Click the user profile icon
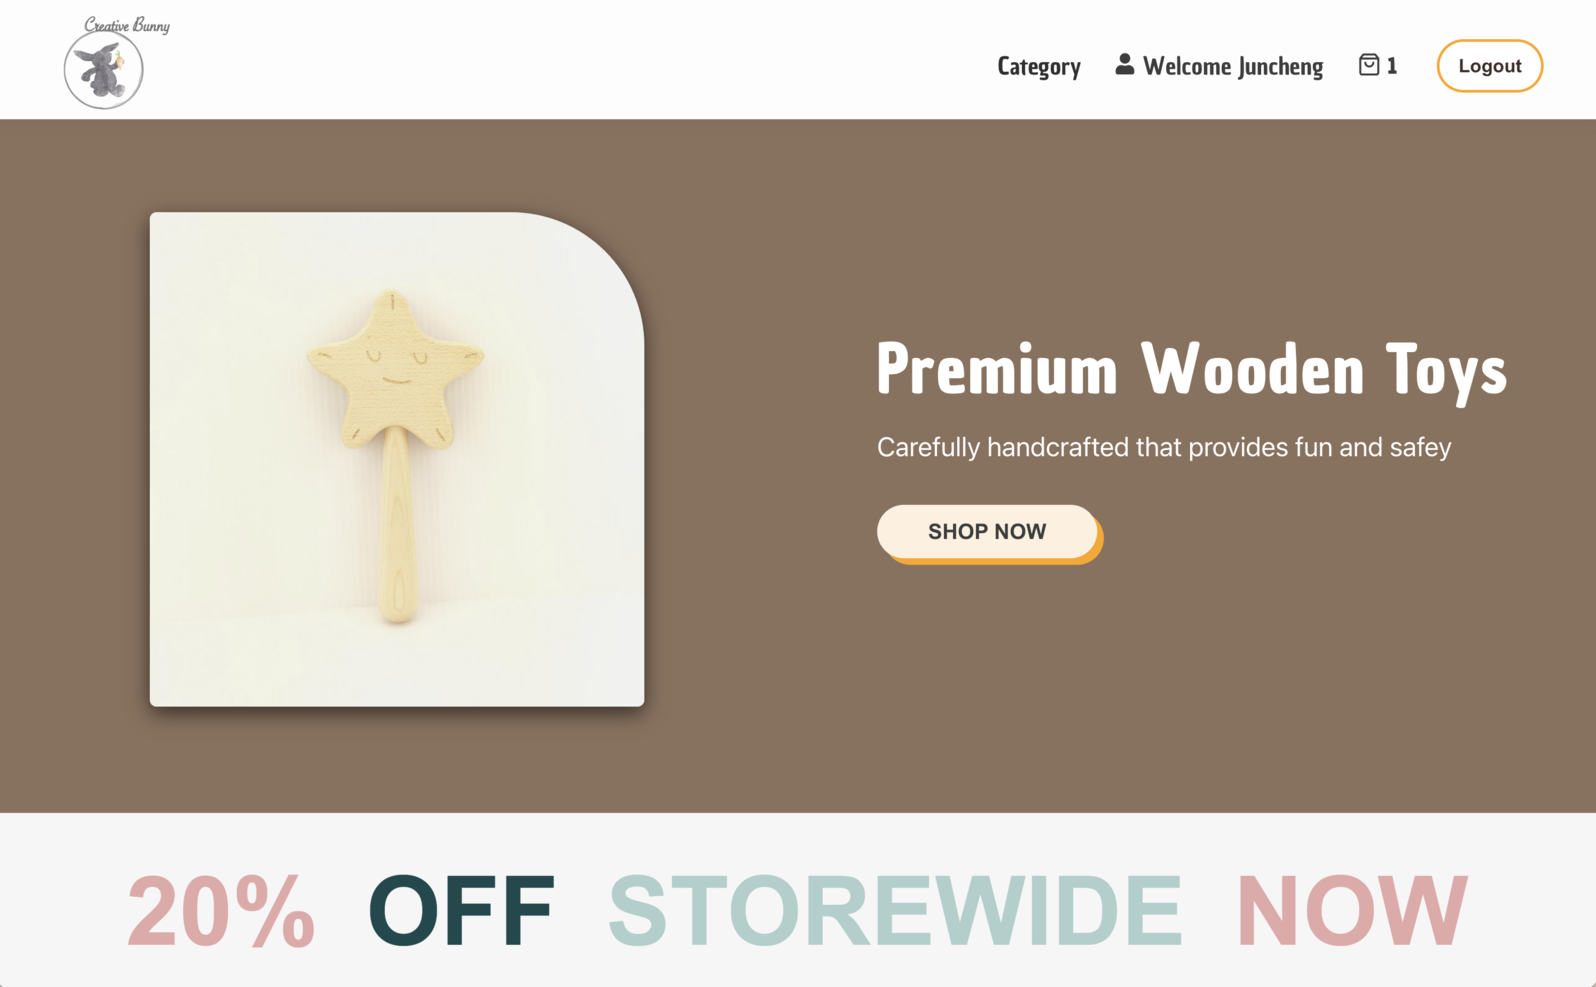The width and height of the screenshot is (1596, 987). (1125, 64)
